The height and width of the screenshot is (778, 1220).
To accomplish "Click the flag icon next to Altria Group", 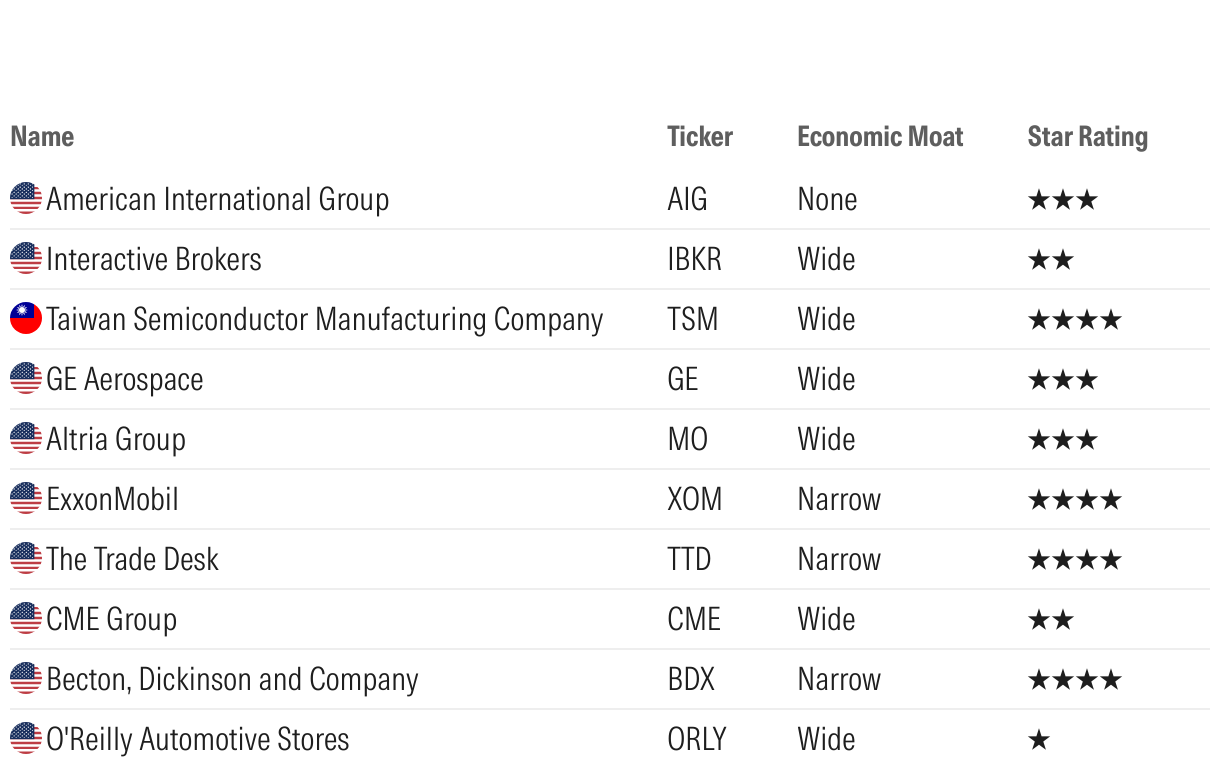I will [x=26, y=439].
